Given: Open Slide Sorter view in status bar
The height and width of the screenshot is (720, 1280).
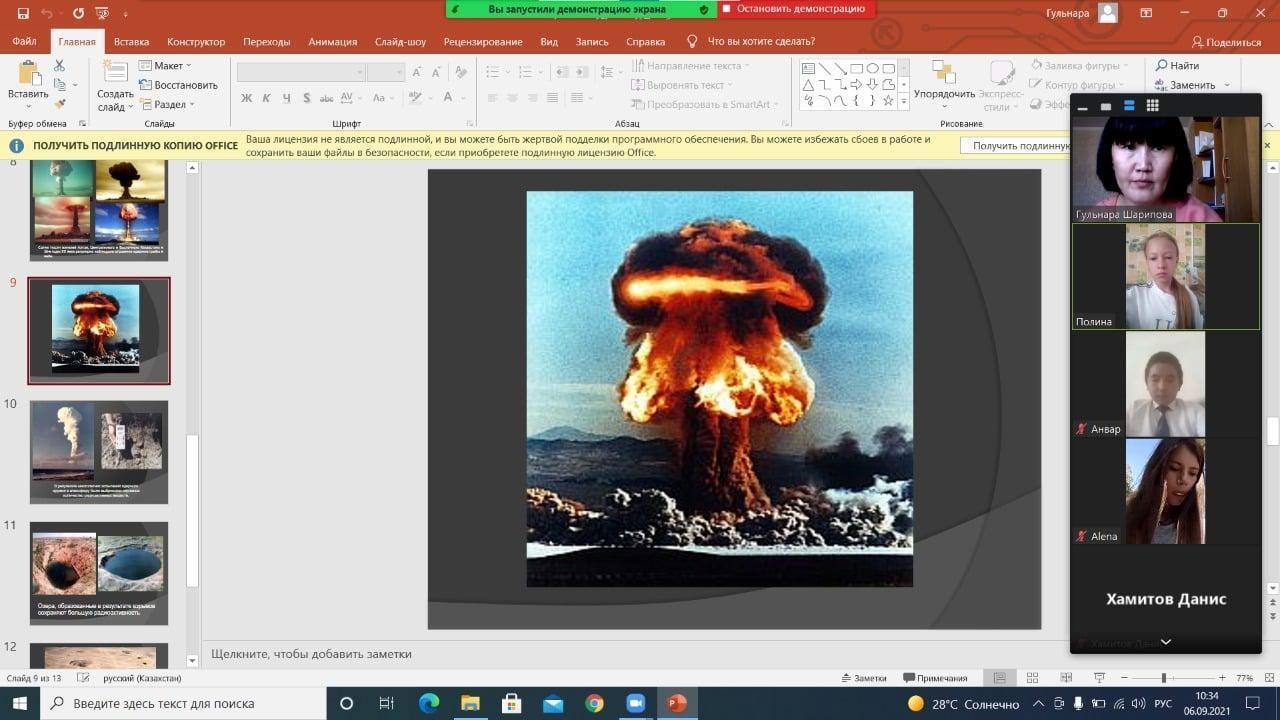Looking at the screenshot, I should [x=1033, y=678].
